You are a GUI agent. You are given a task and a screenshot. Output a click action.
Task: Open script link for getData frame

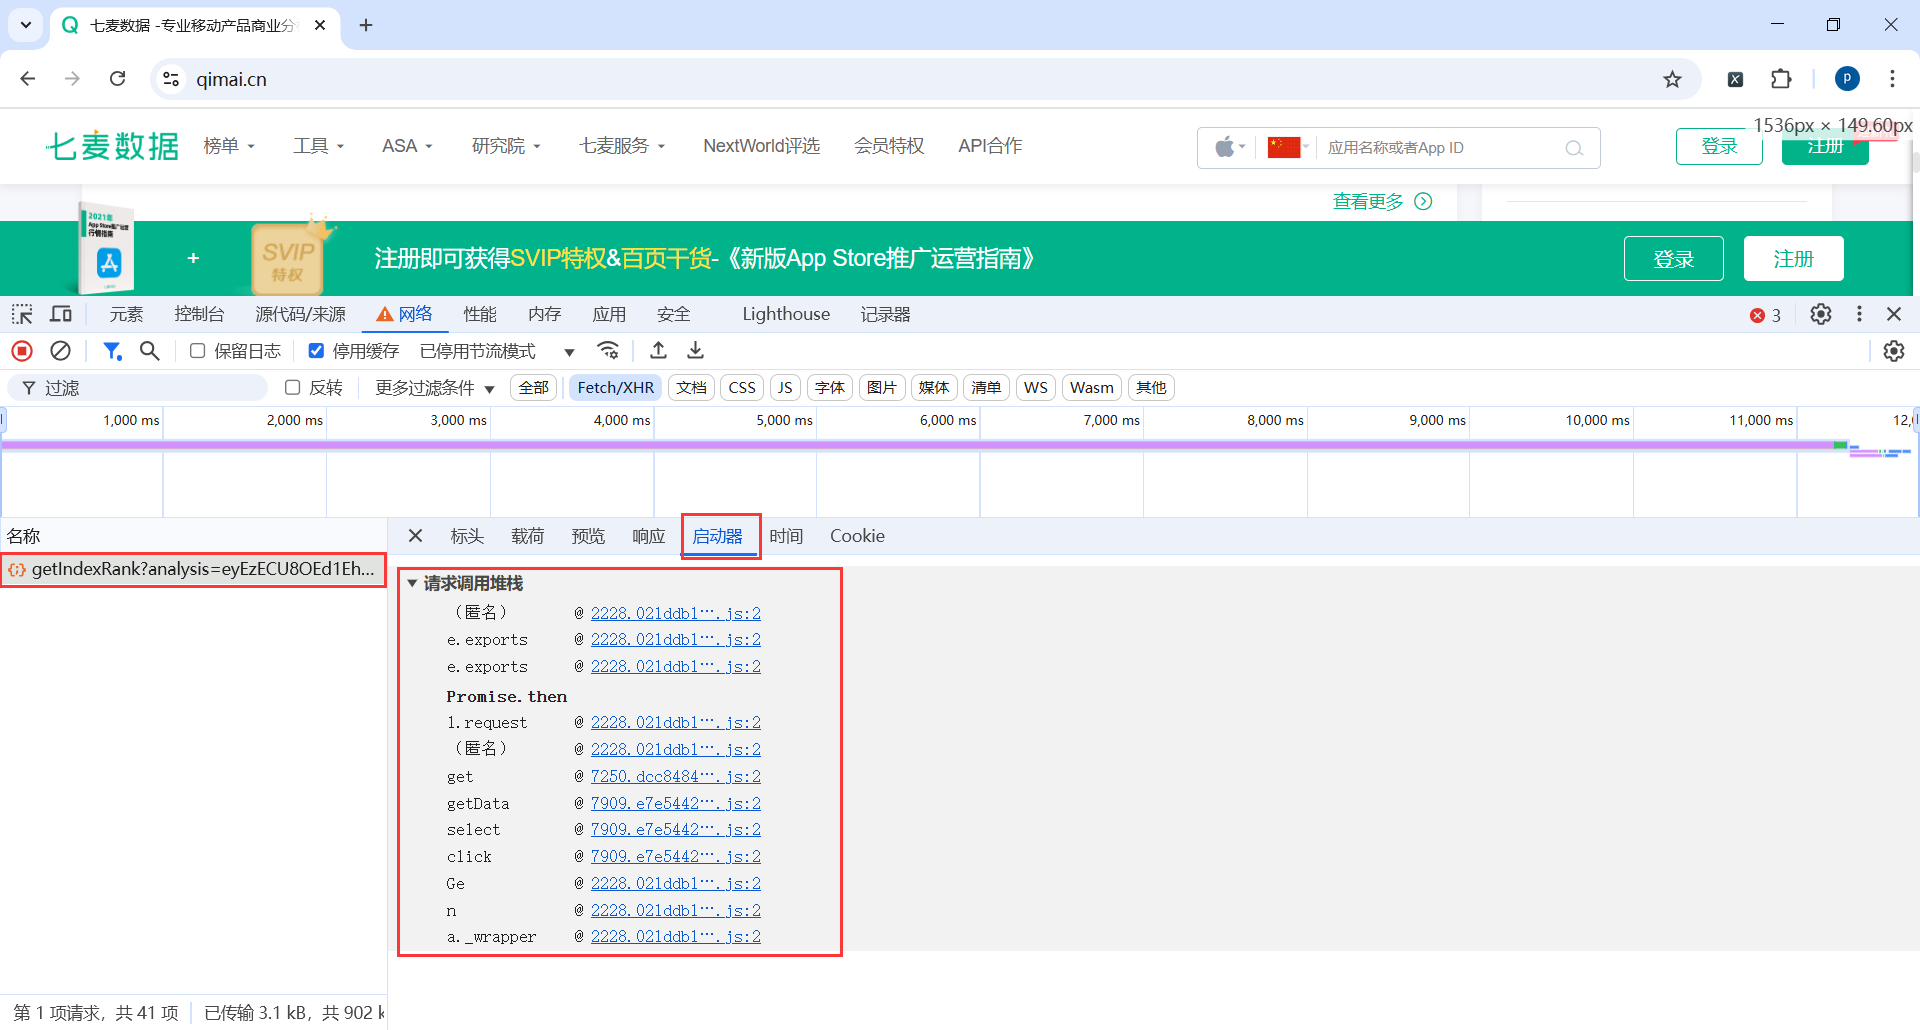pos(675,803)
